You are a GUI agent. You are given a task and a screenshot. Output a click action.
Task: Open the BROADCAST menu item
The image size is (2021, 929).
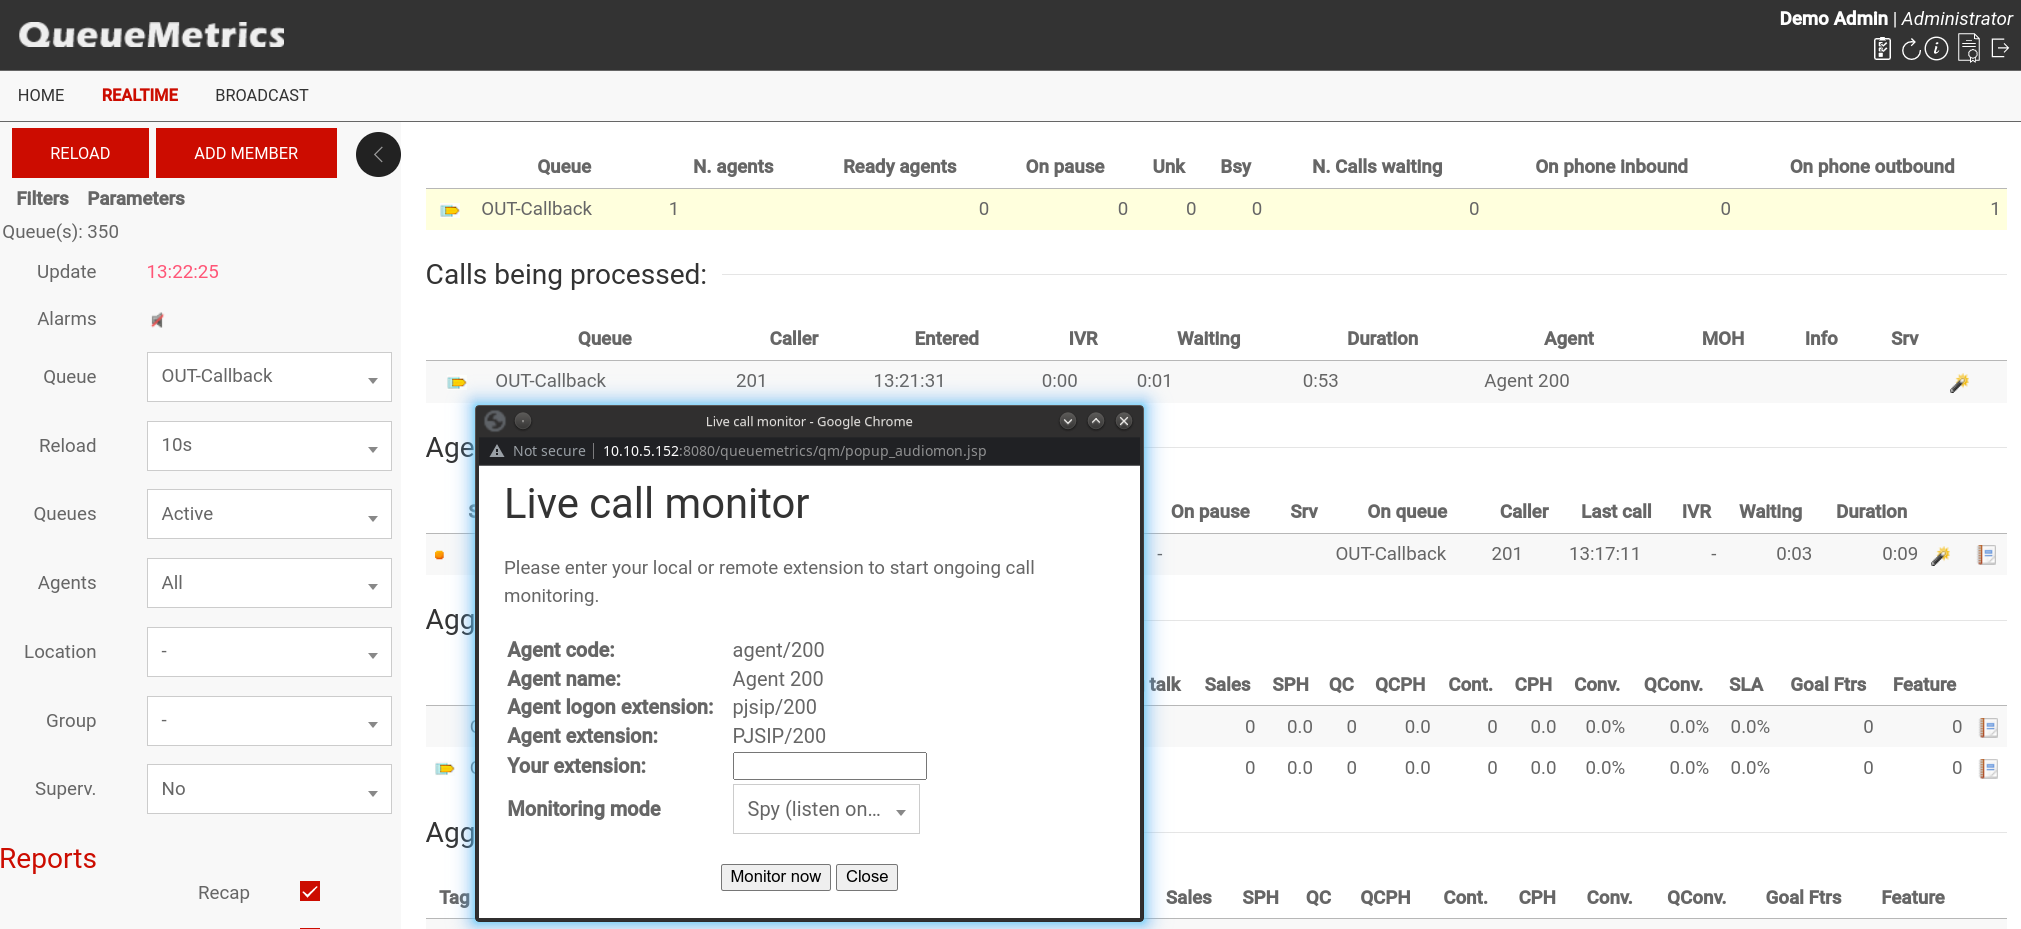point(262,95)
